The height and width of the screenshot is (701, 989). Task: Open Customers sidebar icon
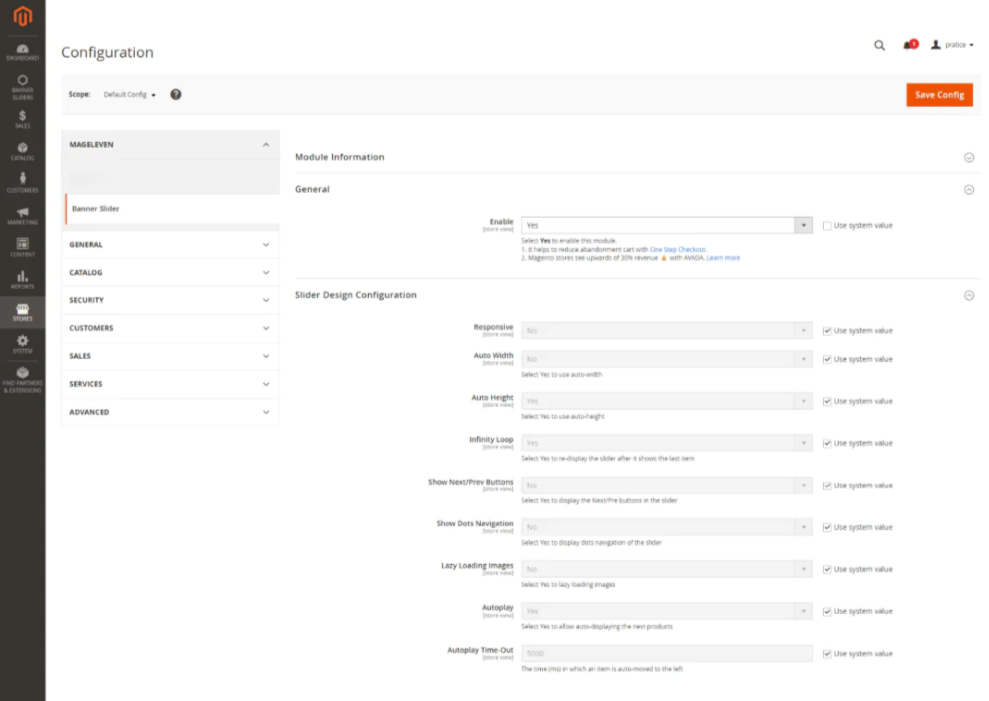22,183
